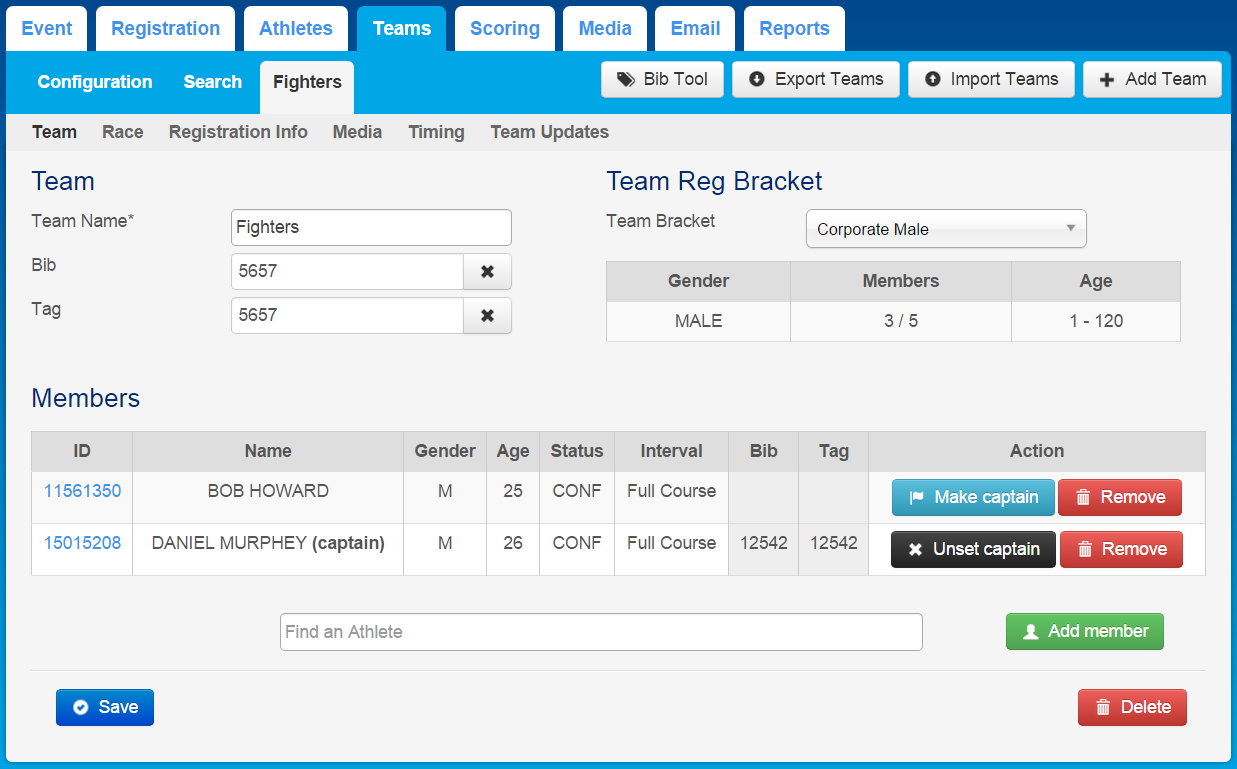Select the Fighters sub-tab
The width and height of the screenshot is (1237, 769).
coord(307,87)
